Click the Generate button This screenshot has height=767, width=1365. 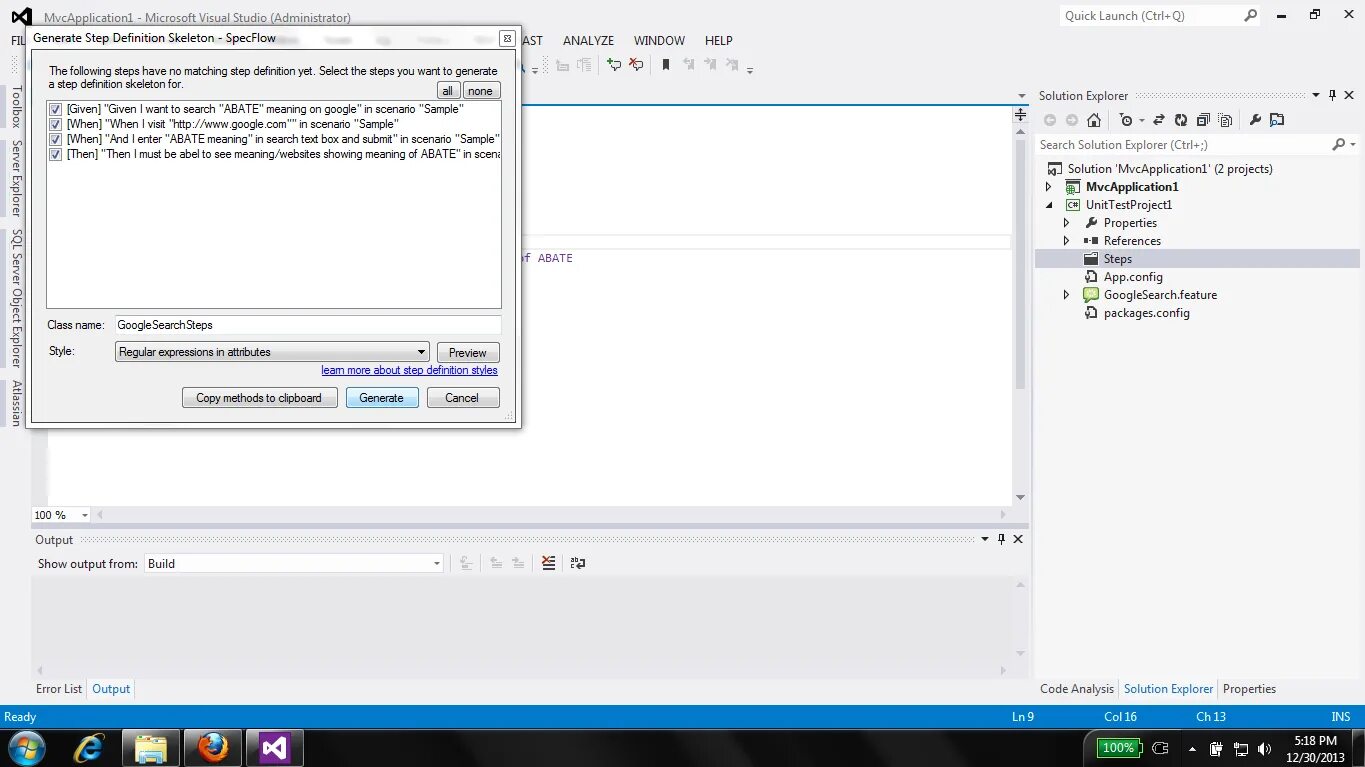point(381,398)
